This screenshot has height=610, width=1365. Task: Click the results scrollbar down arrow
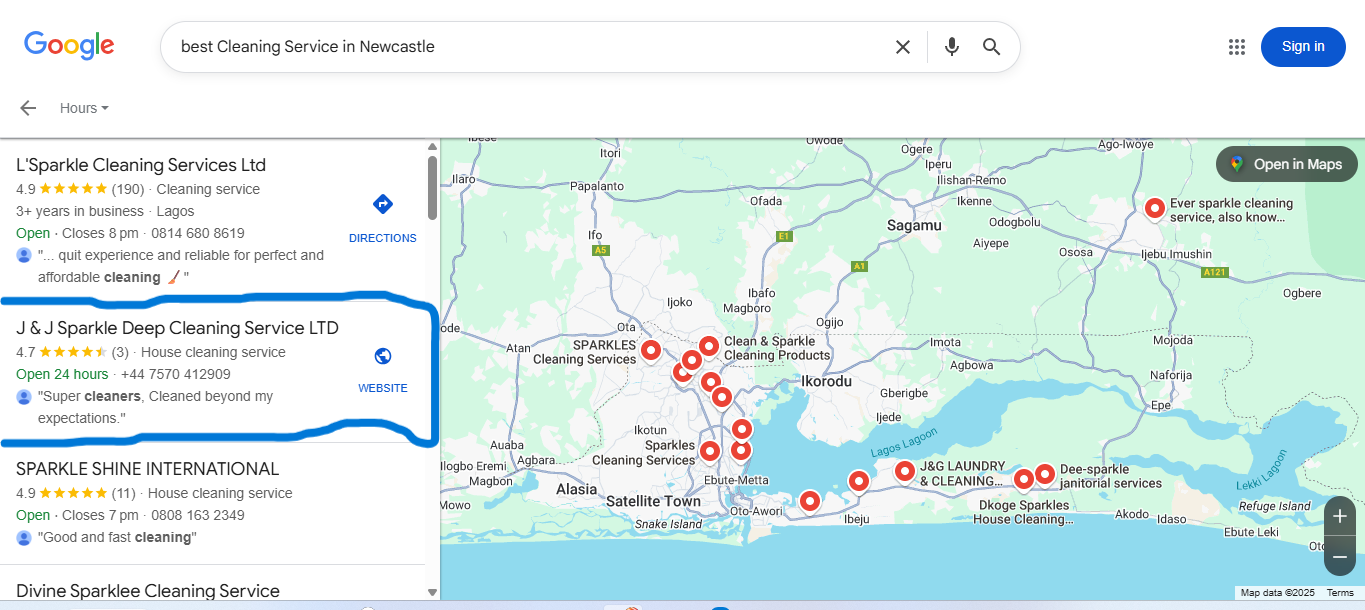[x=432, y=592]
